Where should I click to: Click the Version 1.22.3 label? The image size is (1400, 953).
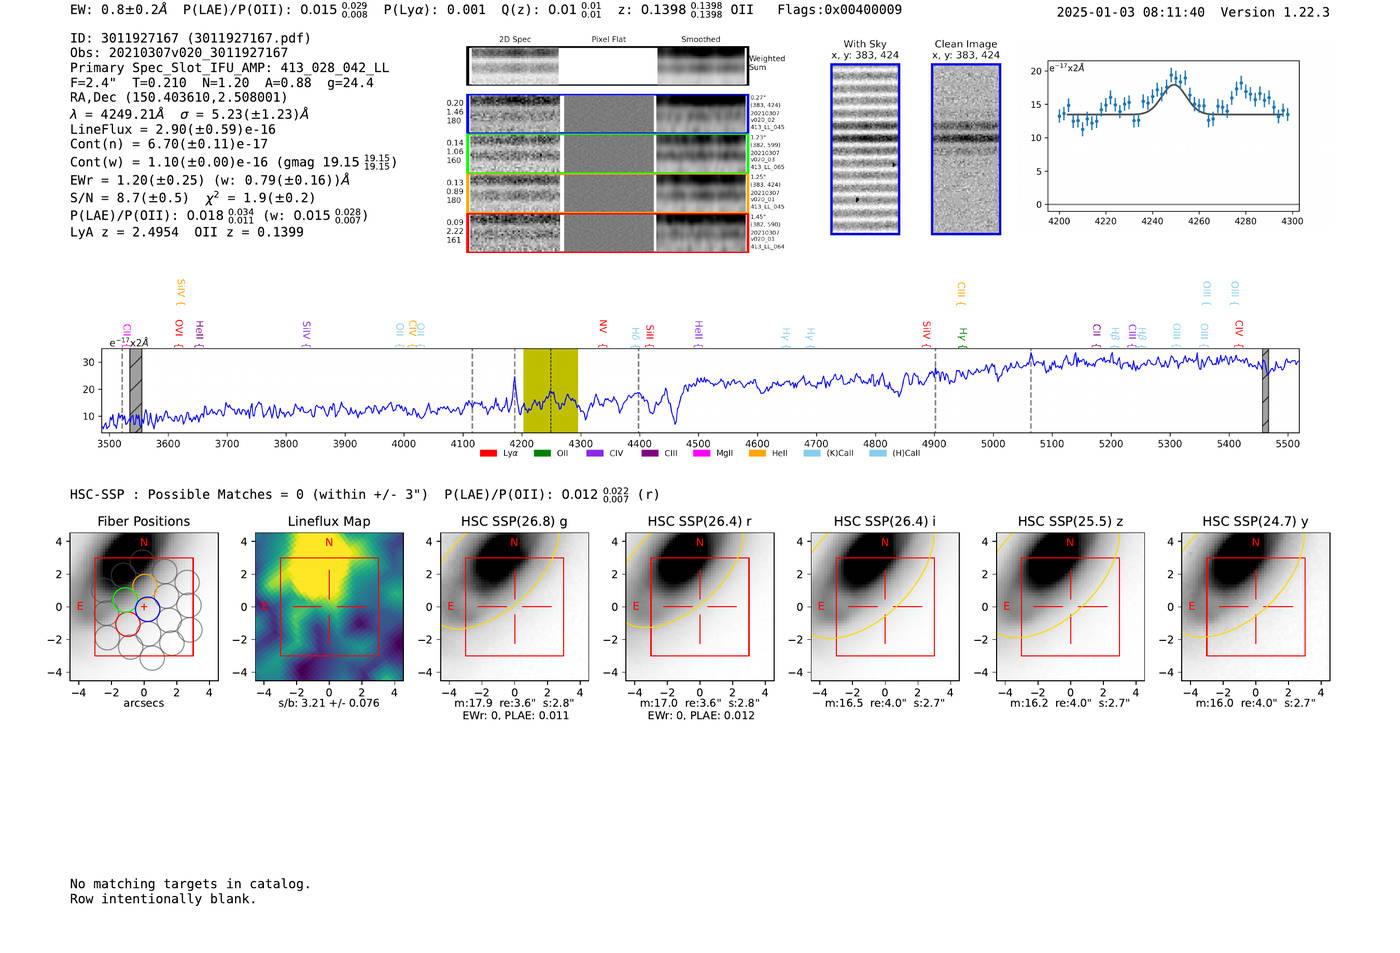pyautogui.click(x=1275, y=13)
